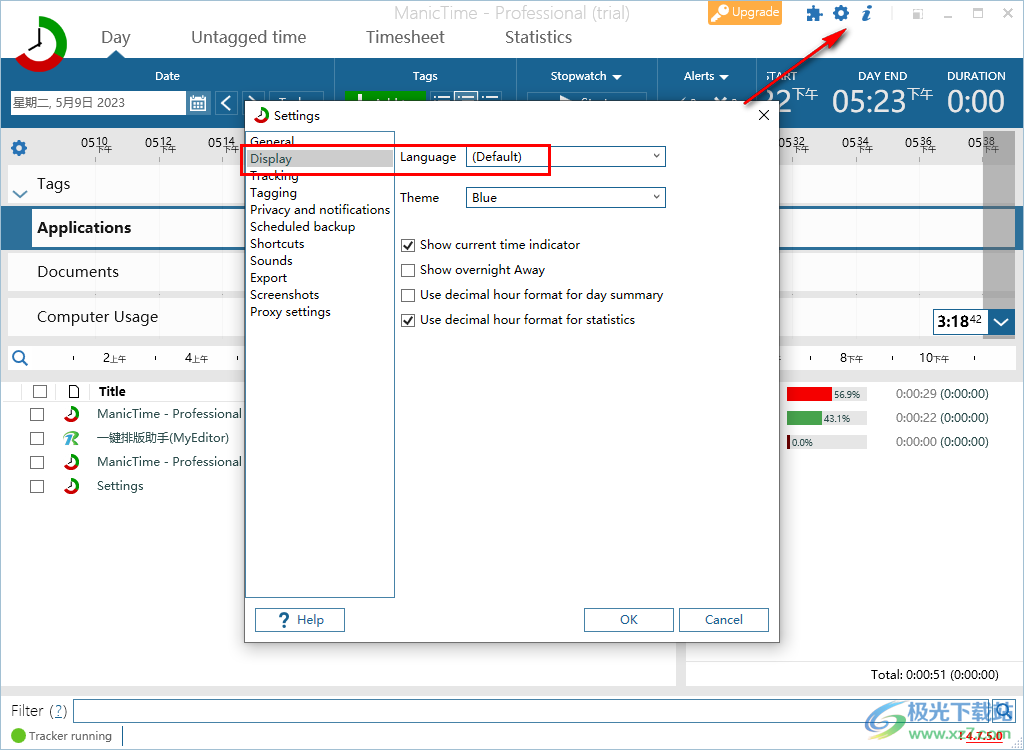Click the MyEditor app icon in list
Viewport: 1024px width, 750px height.
tap(71, 438)
